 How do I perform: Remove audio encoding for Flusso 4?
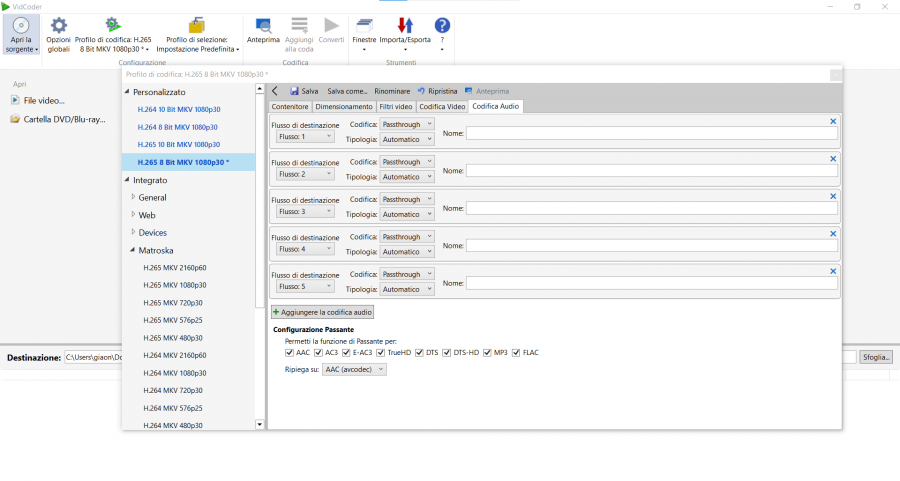coord(833,234)
